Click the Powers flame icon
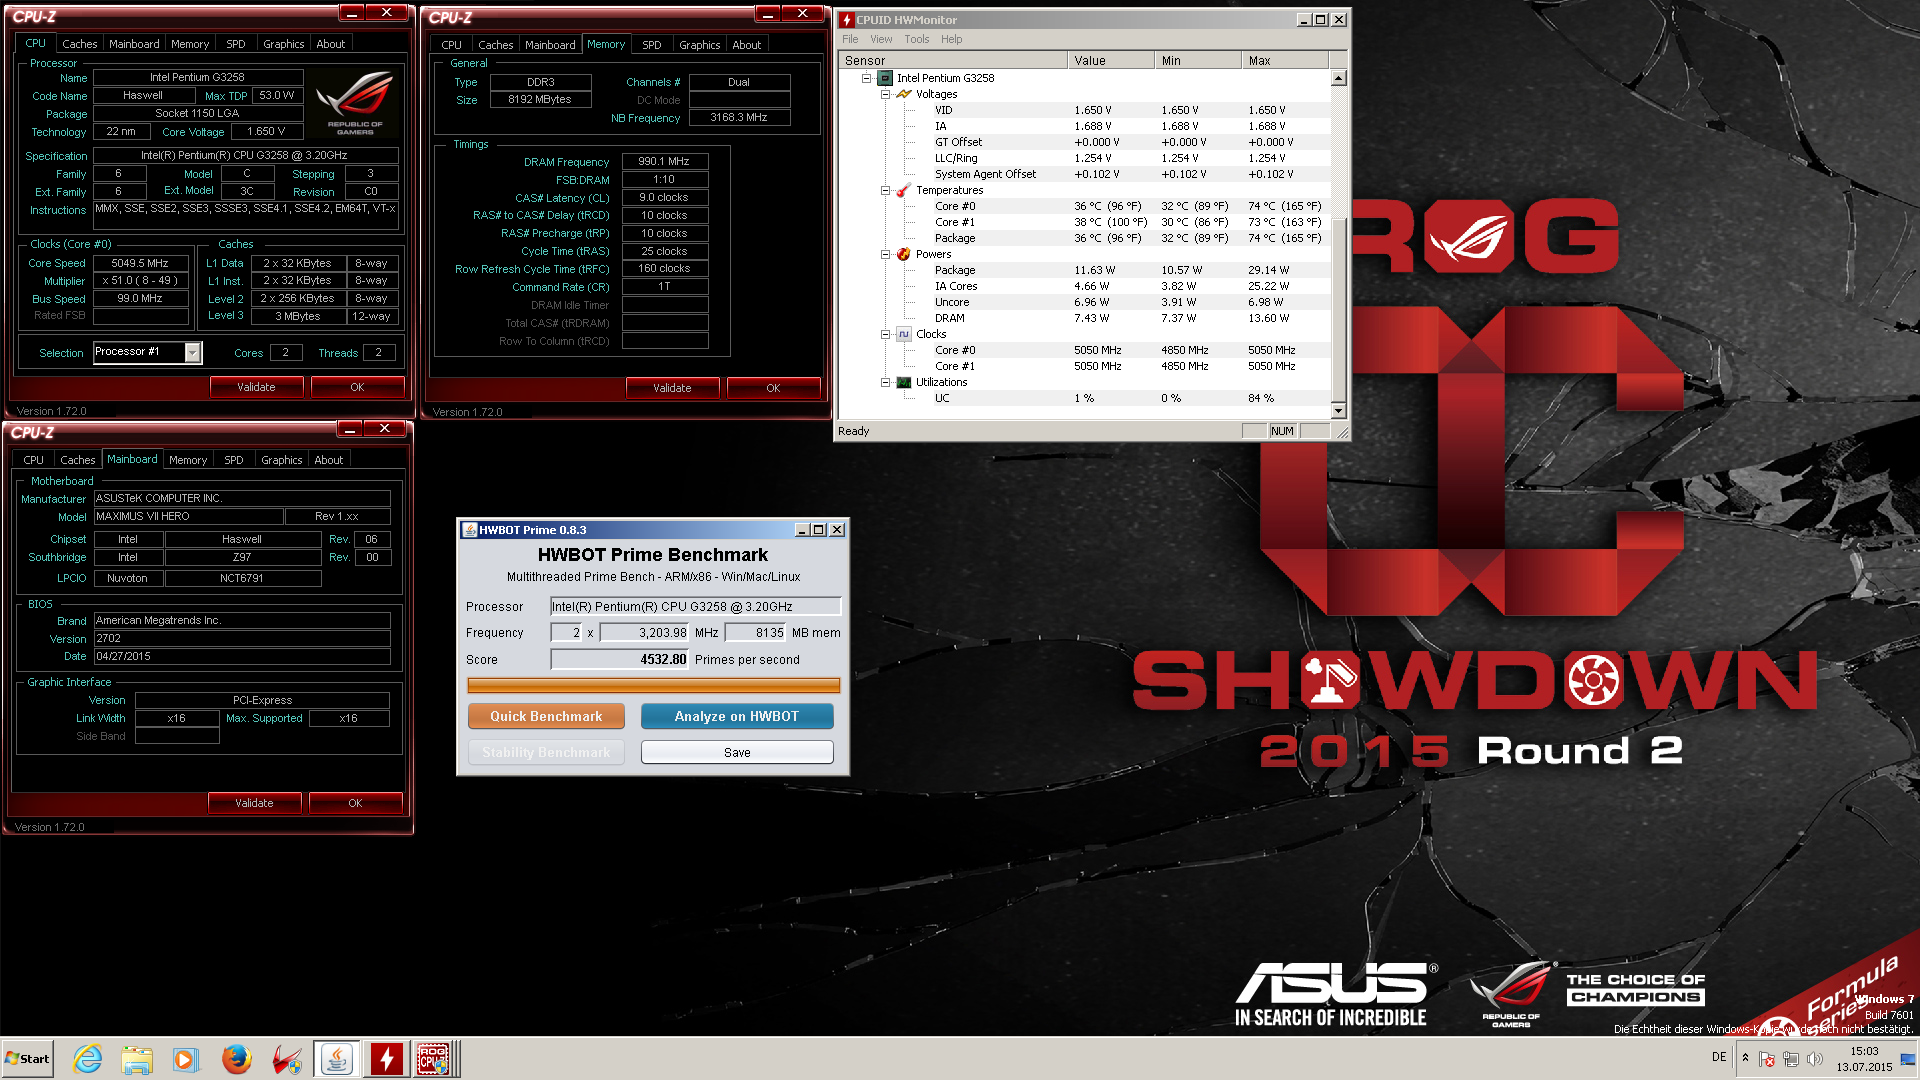The height and width of the screenshot is (1080, 1920). click(x=904, y=254)
